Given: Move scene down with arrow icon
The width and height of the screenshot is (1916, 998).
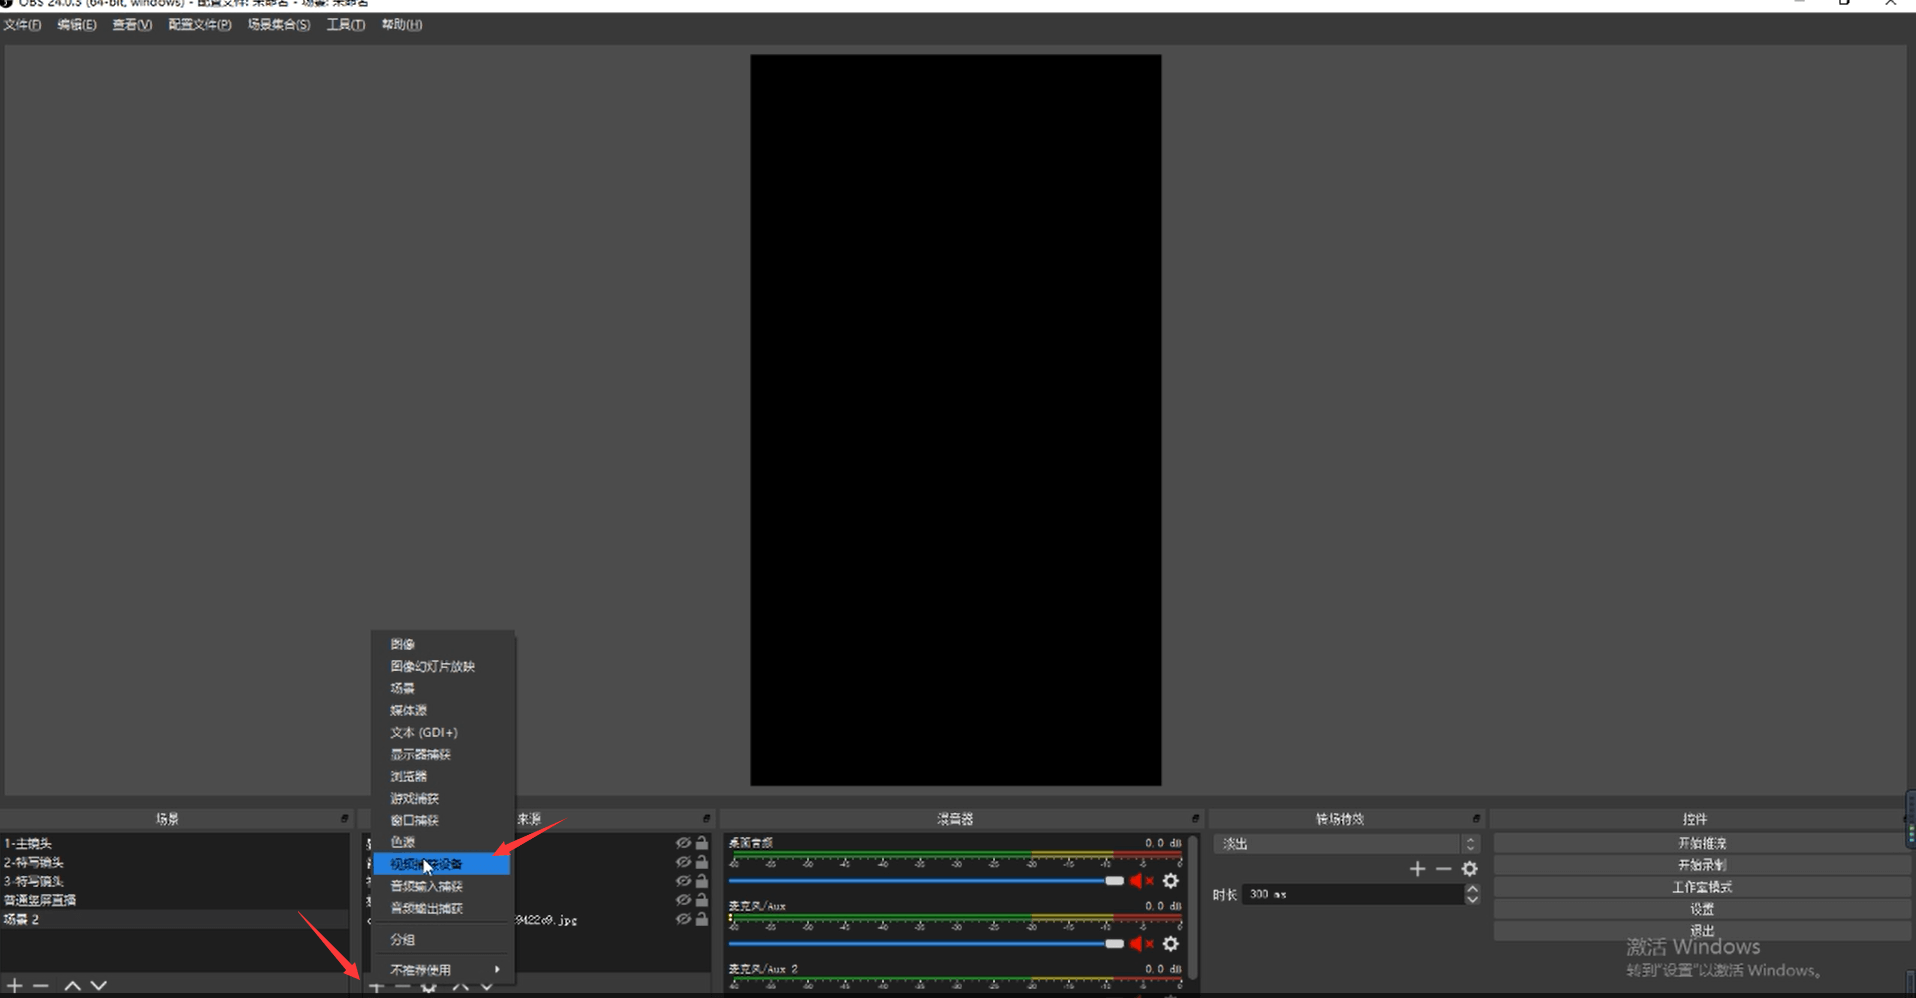Looking at the screenshot, I should [98, 986].
